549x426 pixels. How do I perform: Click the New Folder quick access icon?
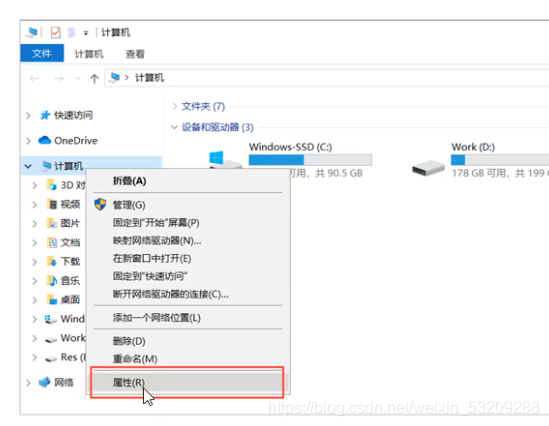71,33
